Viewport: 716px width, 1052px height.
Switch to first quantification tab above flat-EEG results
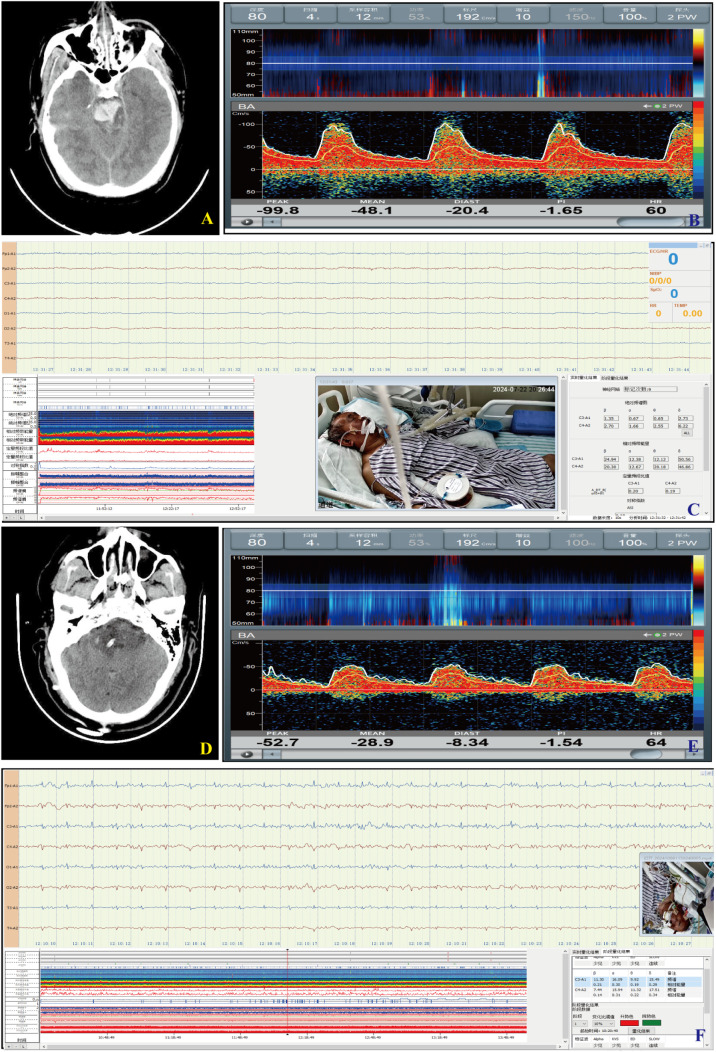click(x=582, y=378)
